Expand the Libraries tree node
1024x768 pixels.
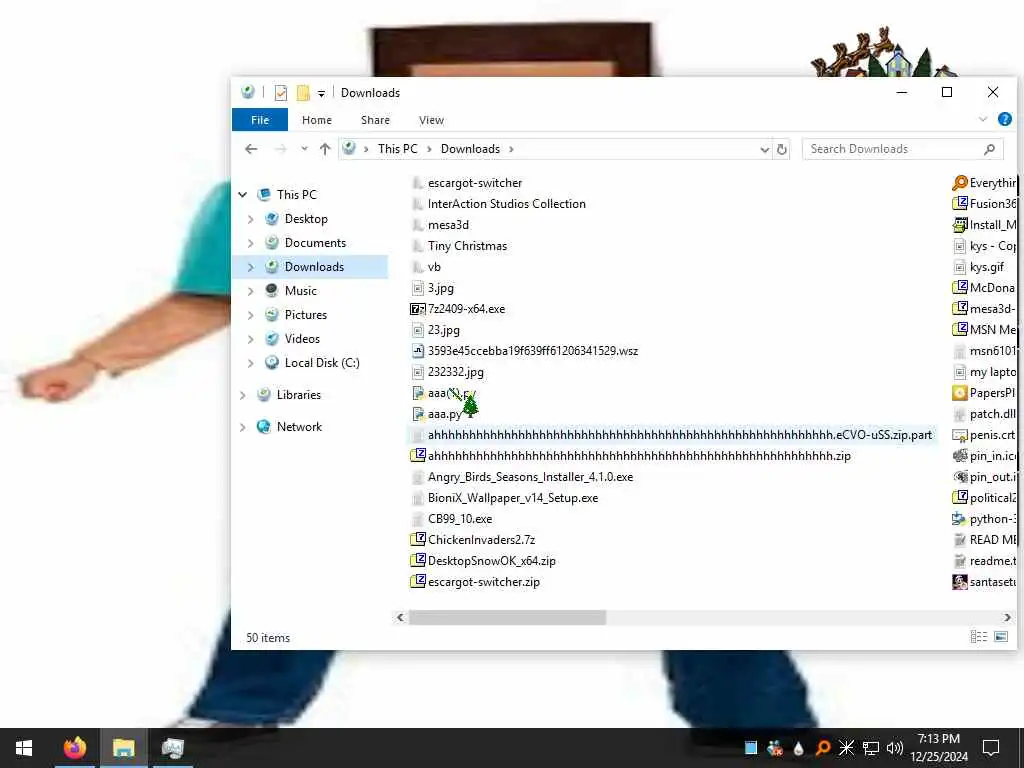243,395
